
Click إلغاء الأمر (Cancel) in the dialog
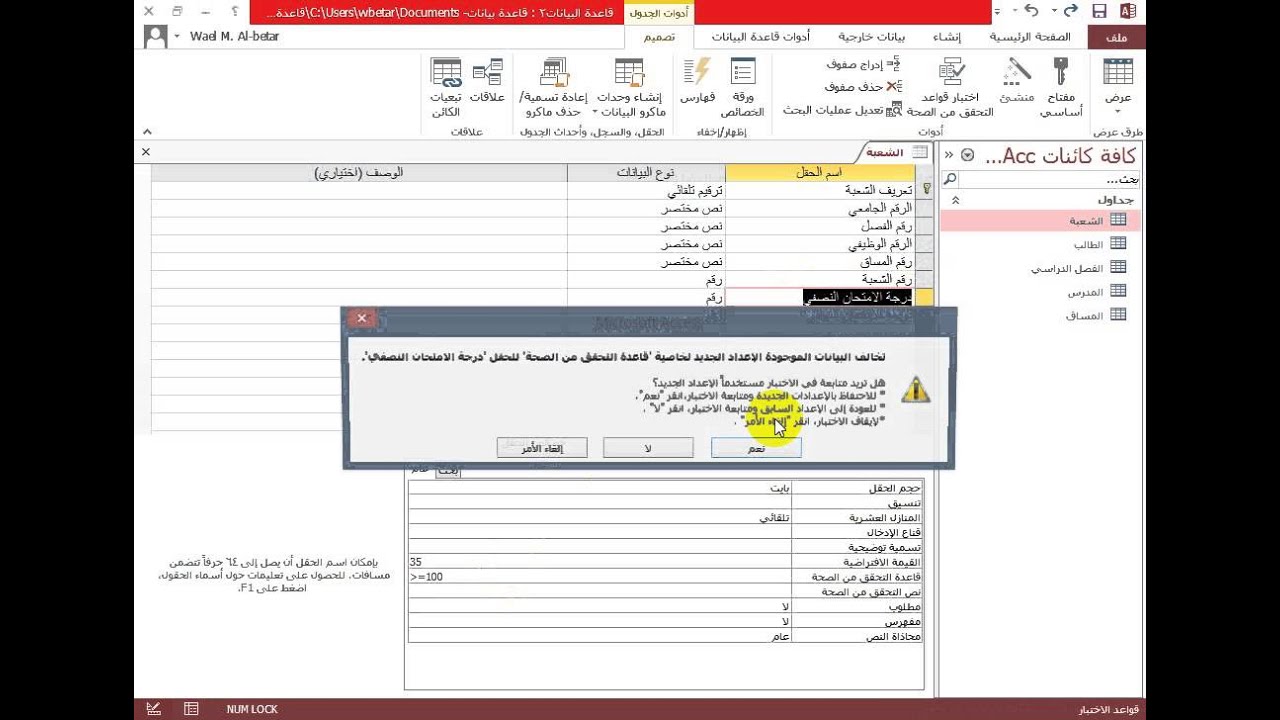(x=541, y=448)
